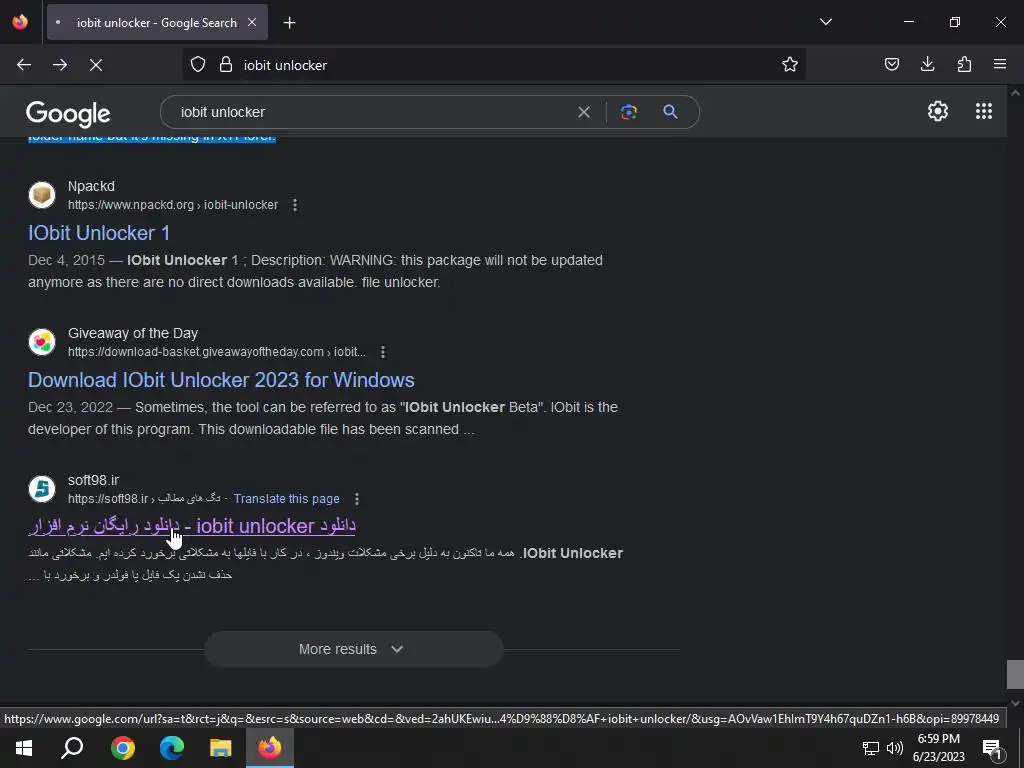Go back to the previous page

(x=24, y=65)
